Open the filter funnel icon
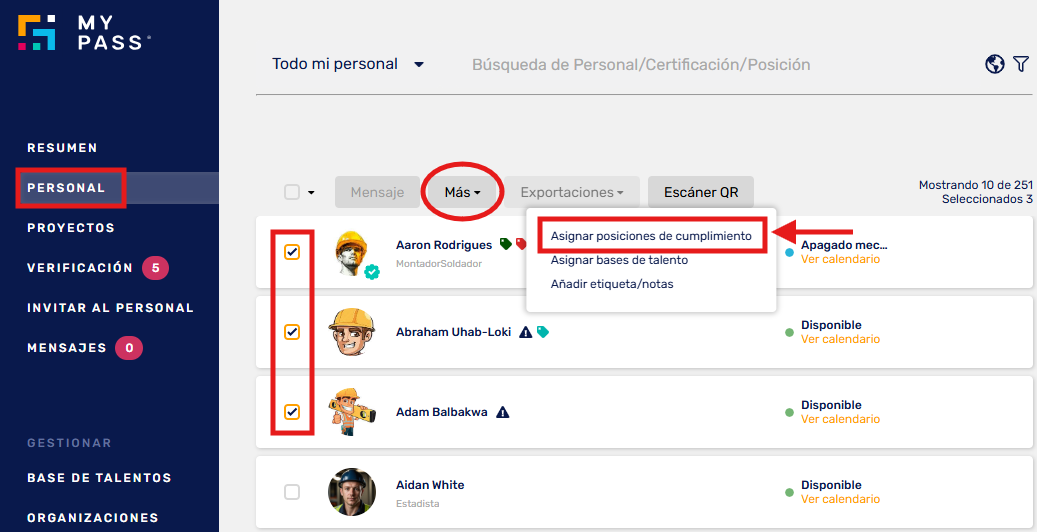 pyautogui.click(x=1020, y=64)
